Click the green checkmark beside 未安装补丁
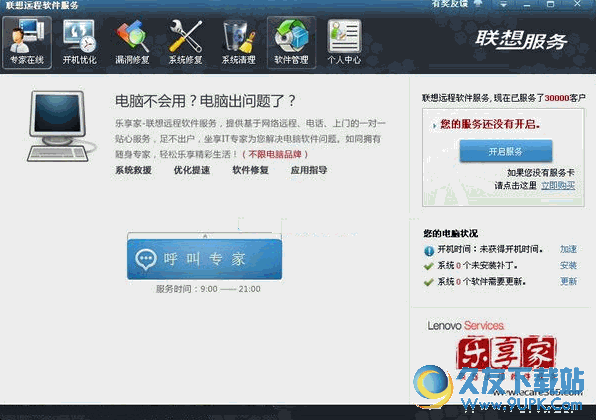Image resolution: width=596 pixels, height=420 pixels. pos(429,266)
